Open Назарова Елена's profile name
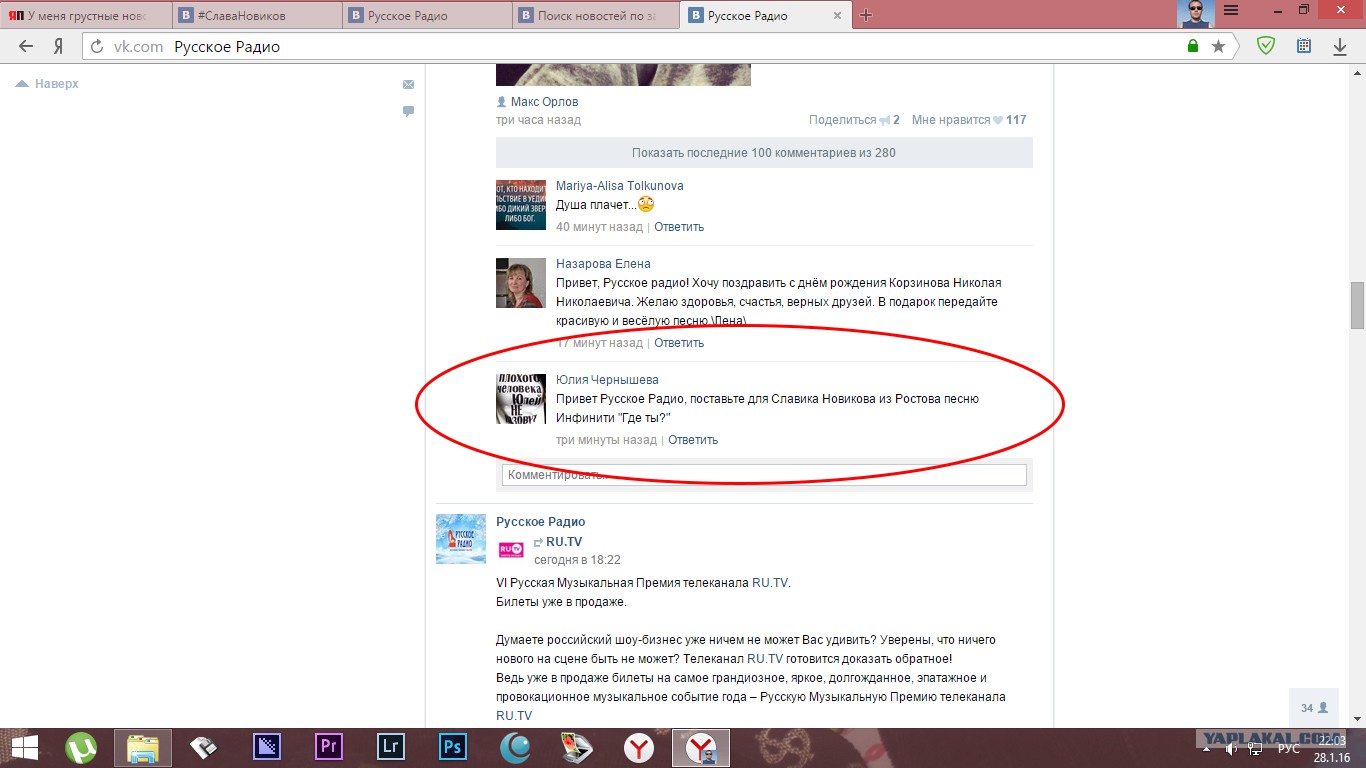The height and width of the screenshot is (768, 1366). (x=603, y=264)
